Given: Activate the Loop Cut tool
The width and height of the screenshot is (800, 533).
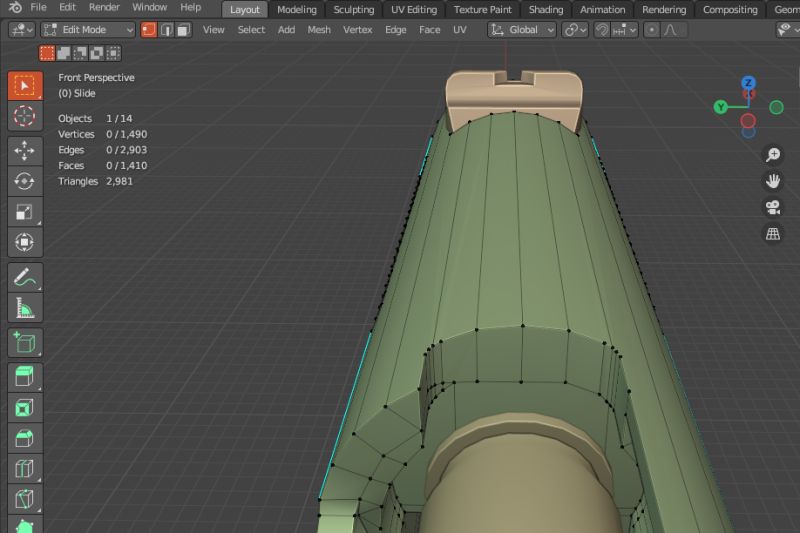Looking at the screenshot, I should click(x=24, y=469).
